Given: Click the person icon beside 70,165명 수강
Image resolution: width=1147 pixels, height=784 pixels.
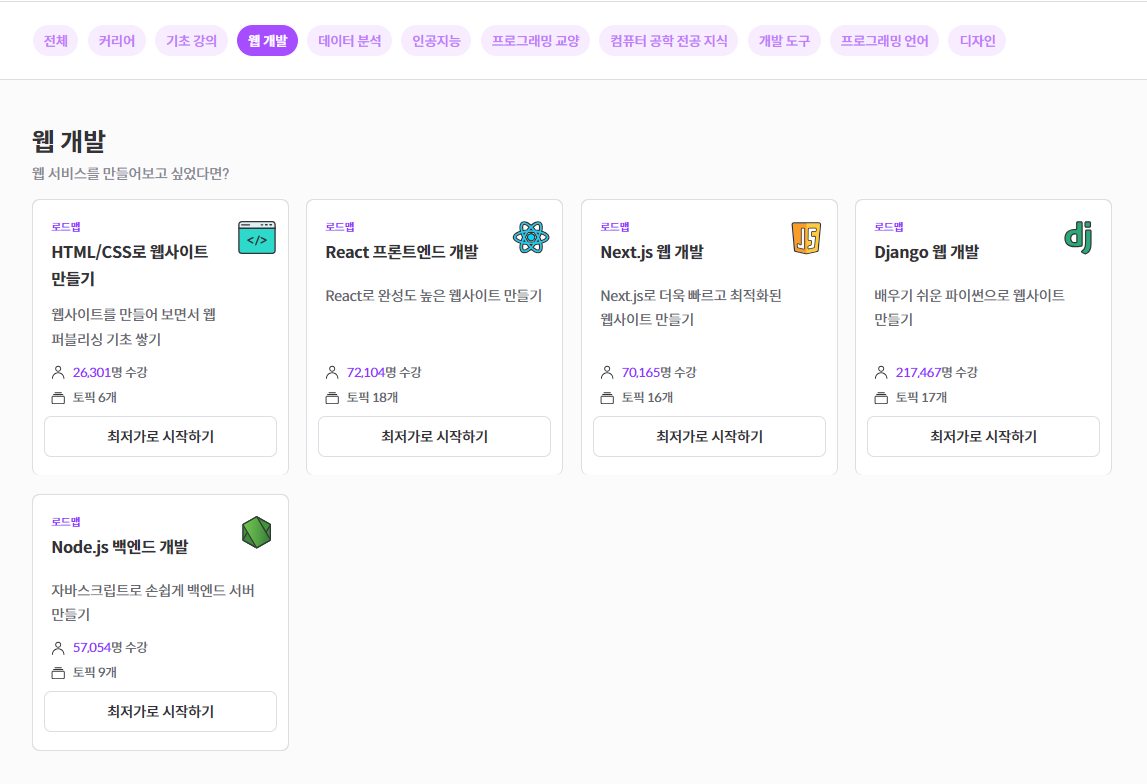Looking at the screenshot, I should [x=607, y=372].
